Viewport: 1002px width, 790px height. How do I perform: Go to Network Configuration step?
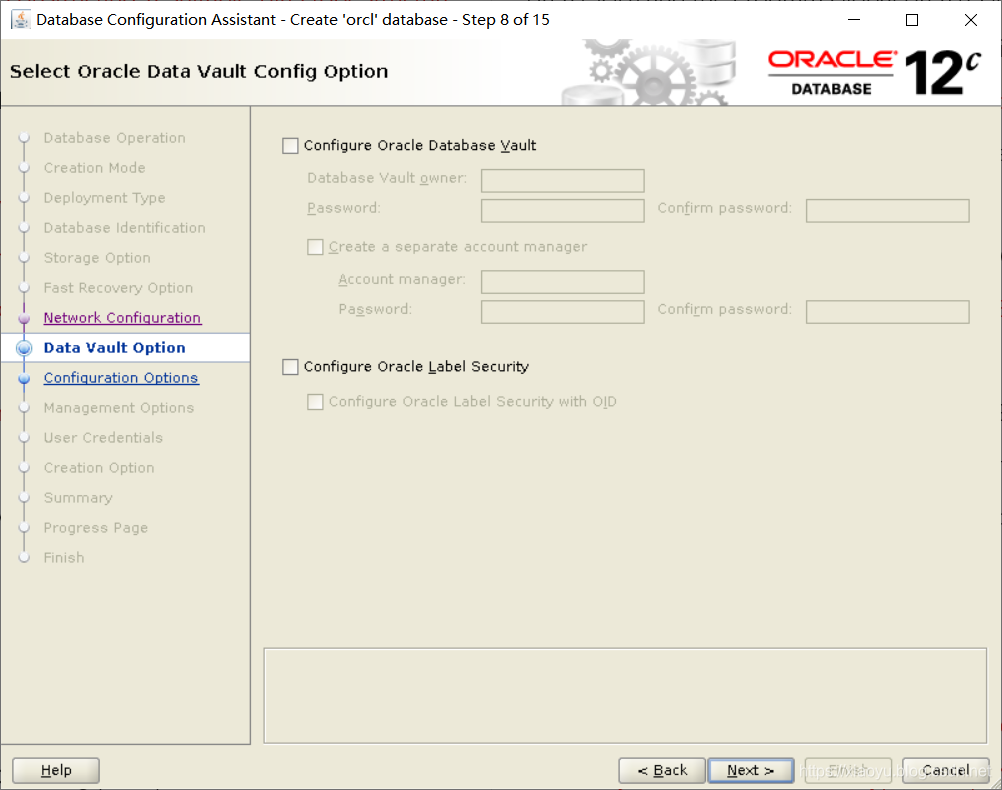click(122, 318)
